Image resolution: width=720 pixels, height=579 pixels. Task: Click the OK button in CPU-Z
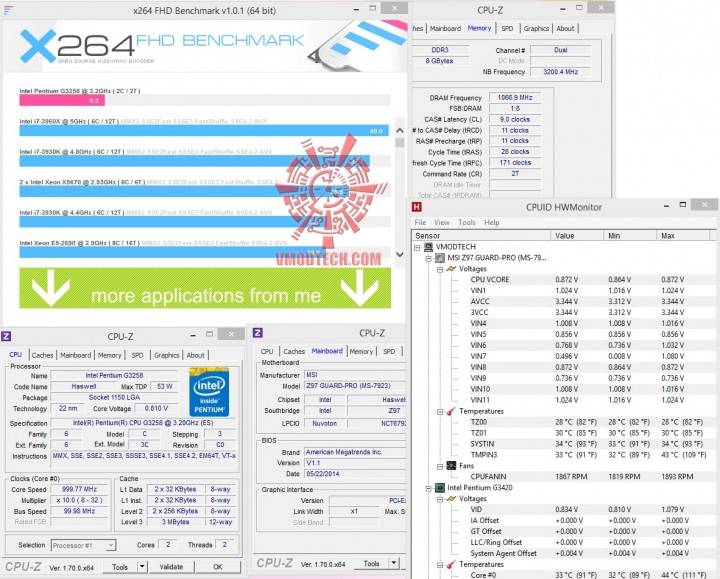click(x=218, y=567)
